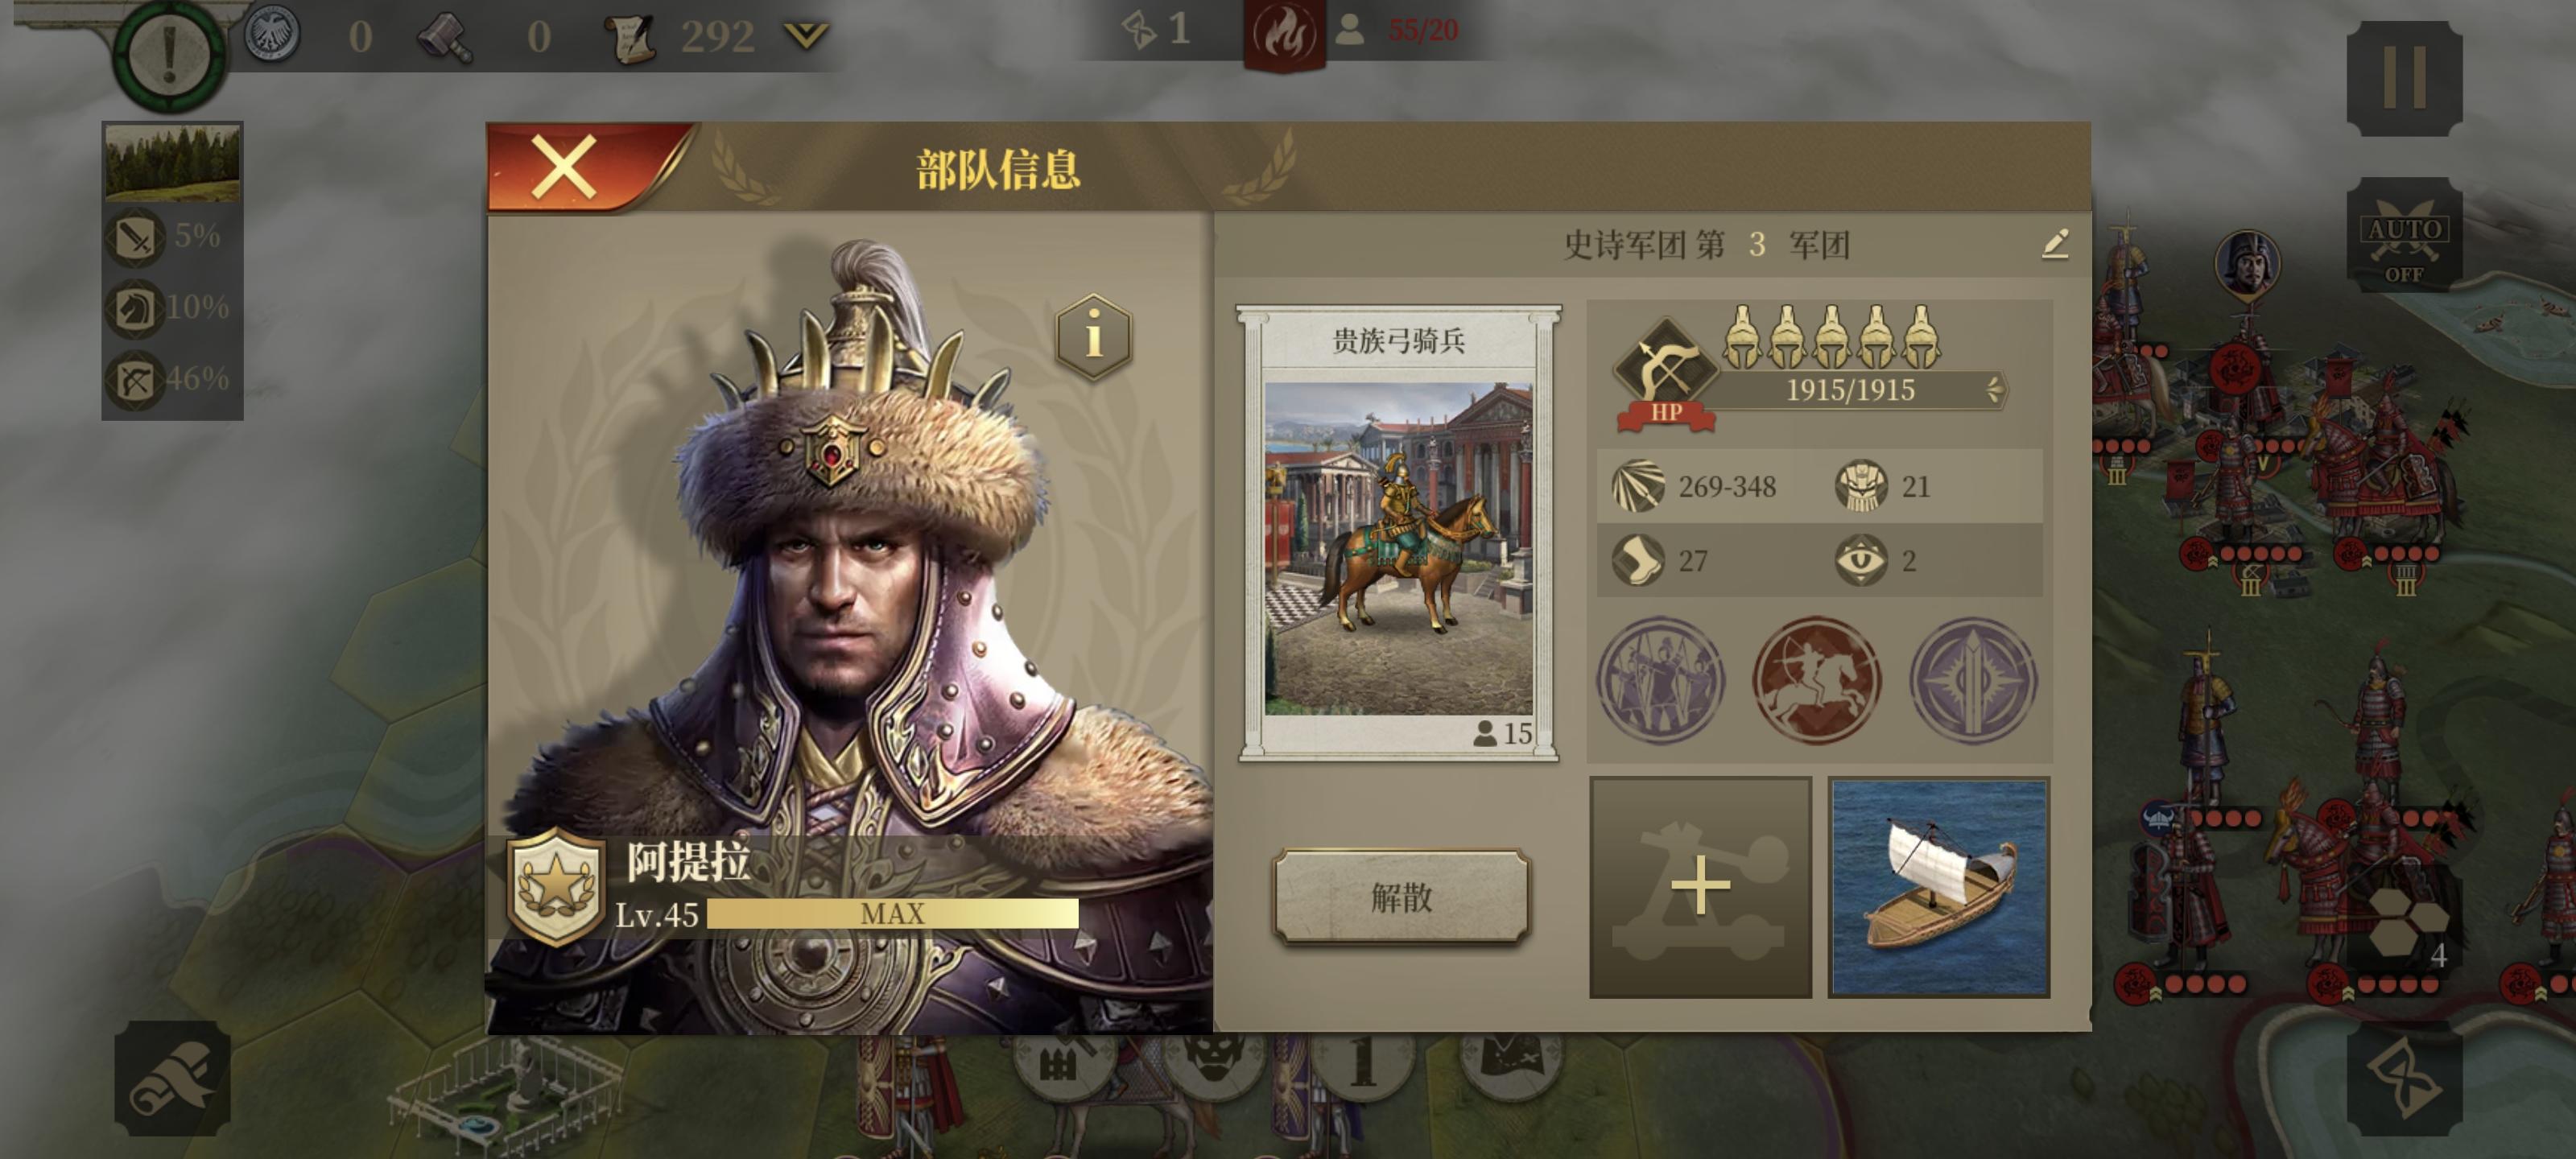Tap the flame emblem in top bar
Viewport: 2576px width, 1159px height.
click(1284, 34)
